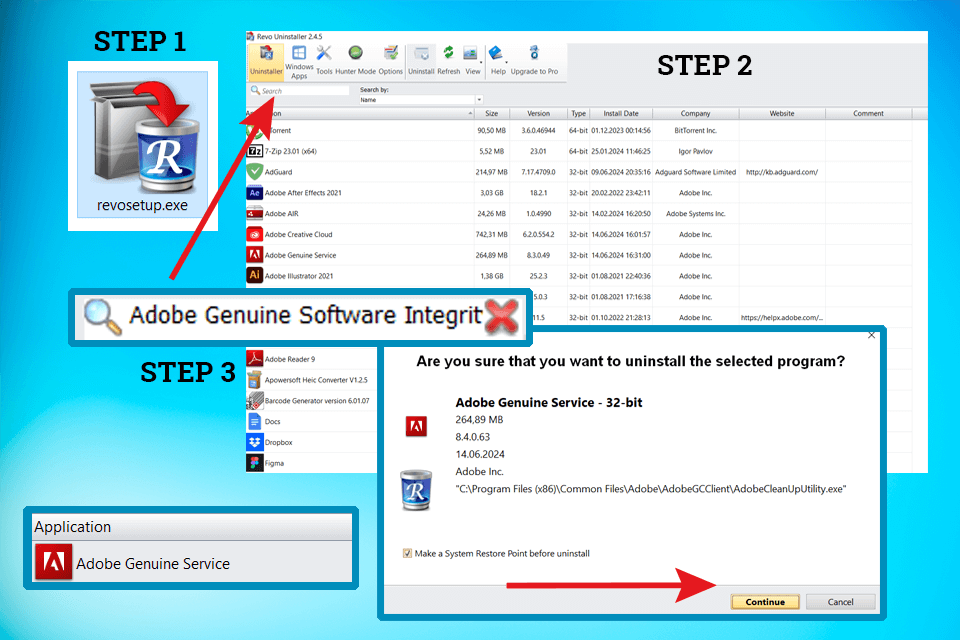This screenshot has height=640, width=960.
Task: Select the Dropbox row name
Action: pyautogui.click(x=279, y=443)
